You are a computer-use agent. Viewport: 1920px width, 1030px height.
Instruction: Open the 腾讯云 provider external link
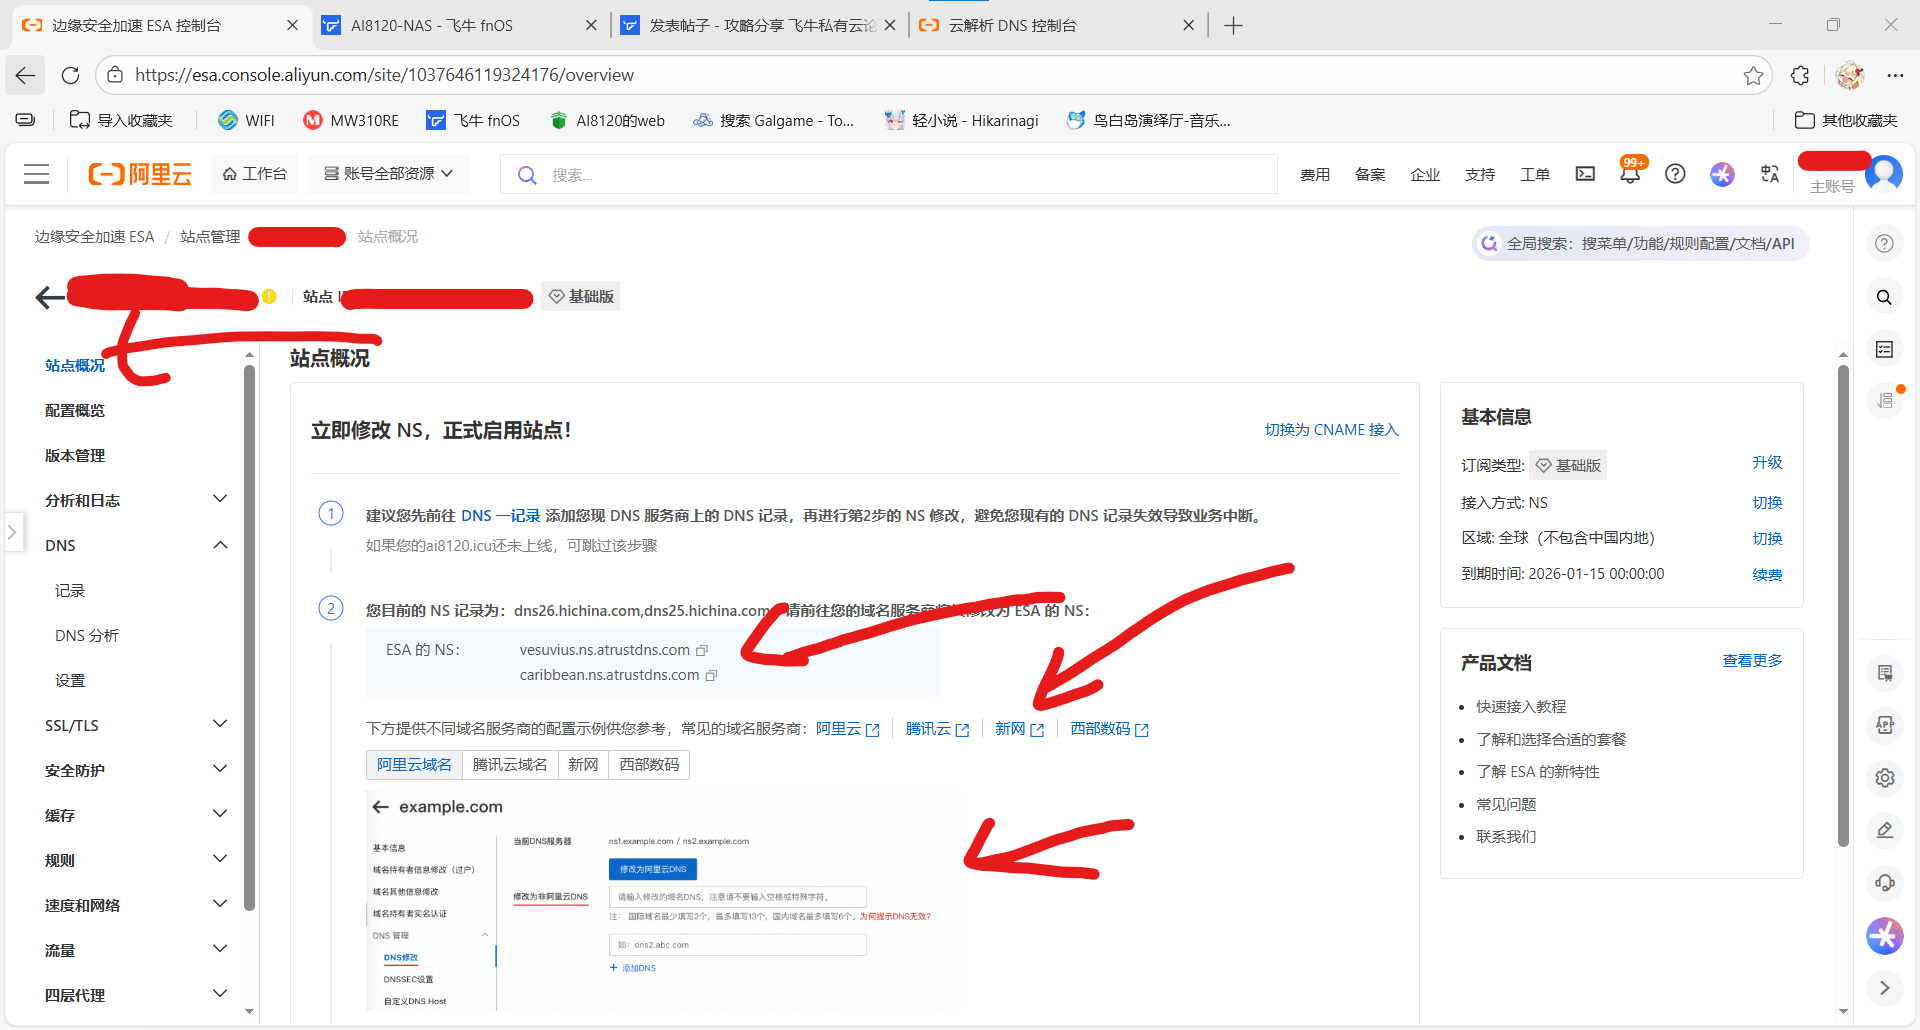pyautogui.click(x=937, y=729)
